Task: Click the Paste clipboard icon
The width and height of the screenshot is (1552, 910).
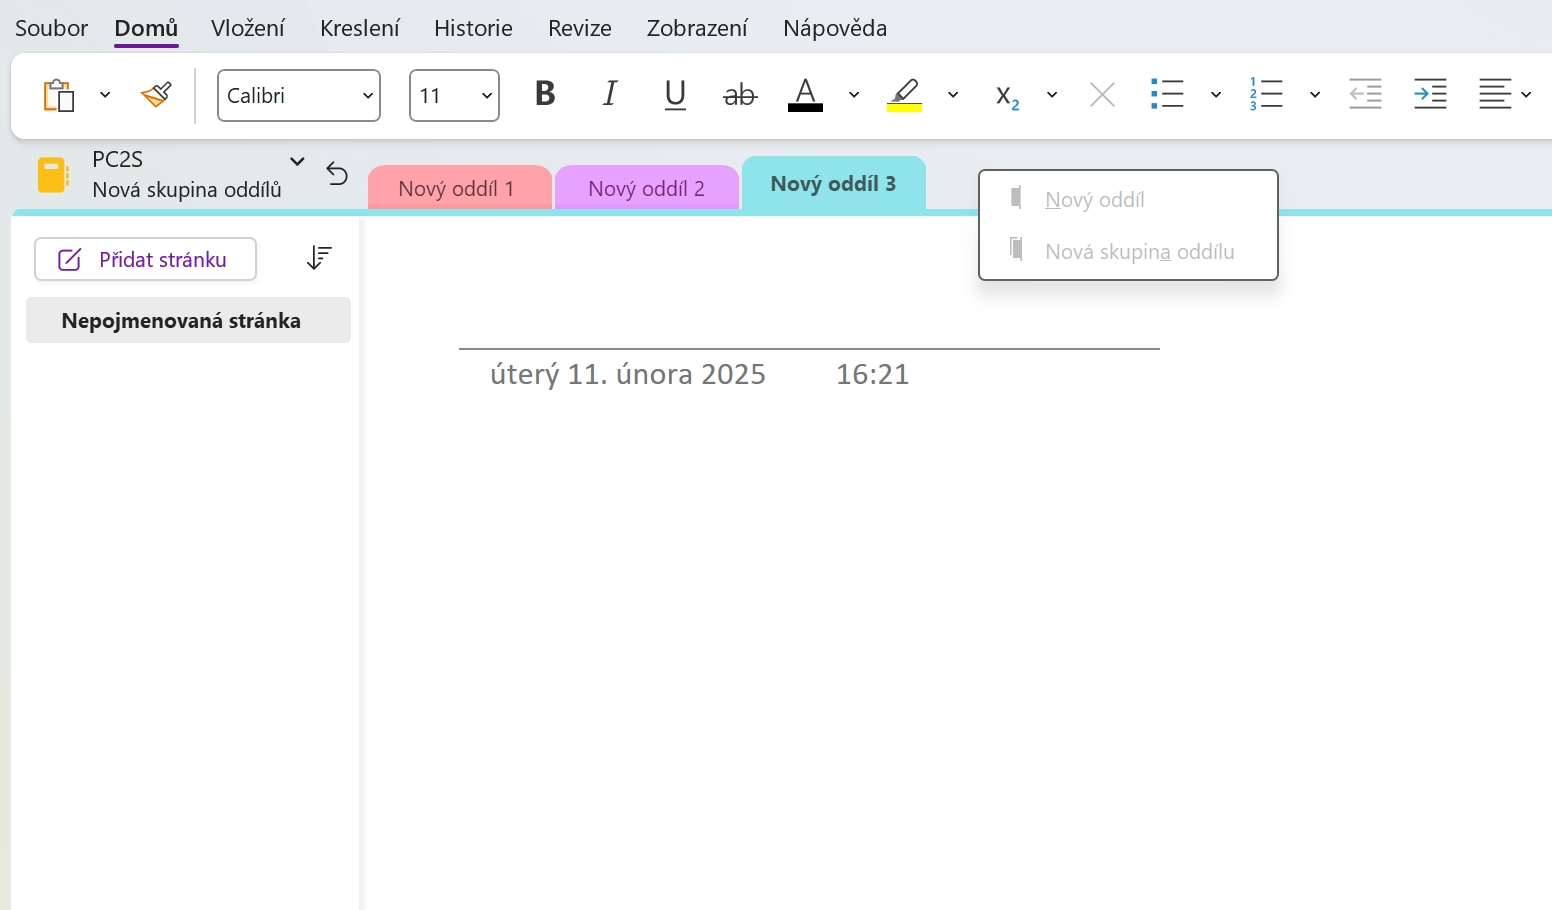Action: [59, 95]
